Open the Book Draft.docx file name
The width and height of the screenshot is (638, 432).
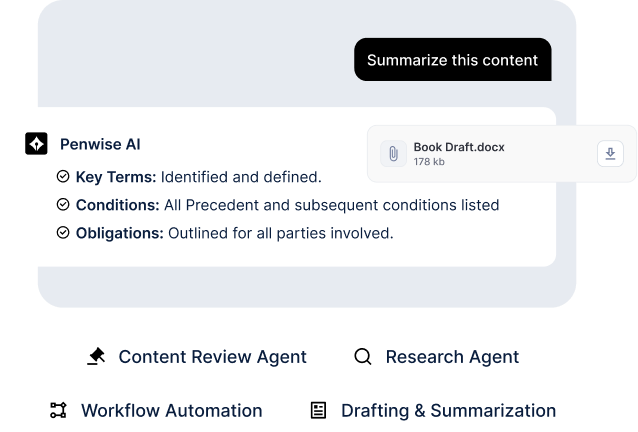[x=459, y=147]
